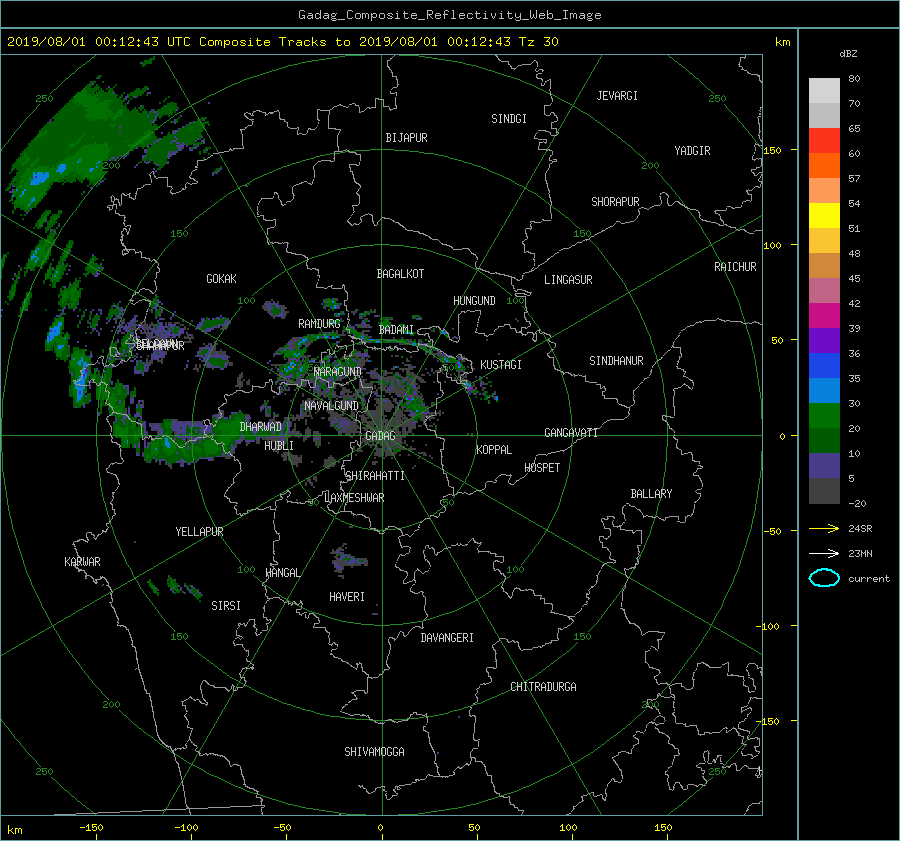Image resolution: width=900 pixels, height=841 pixels.
Task: Select the red 65 dBZ color swatch
Action: [x=824, y=140]
